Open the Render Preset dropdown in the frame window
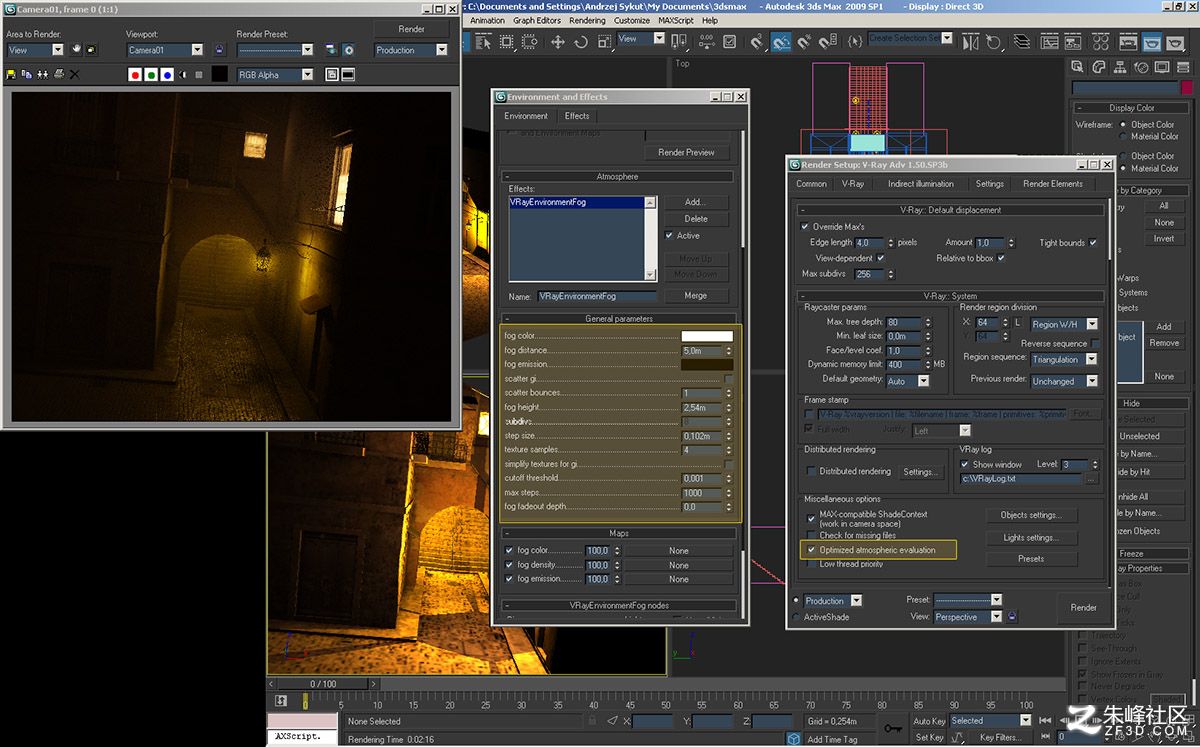Image resolution: width=1200 pixels, height=747 pixels. point(275,49)
